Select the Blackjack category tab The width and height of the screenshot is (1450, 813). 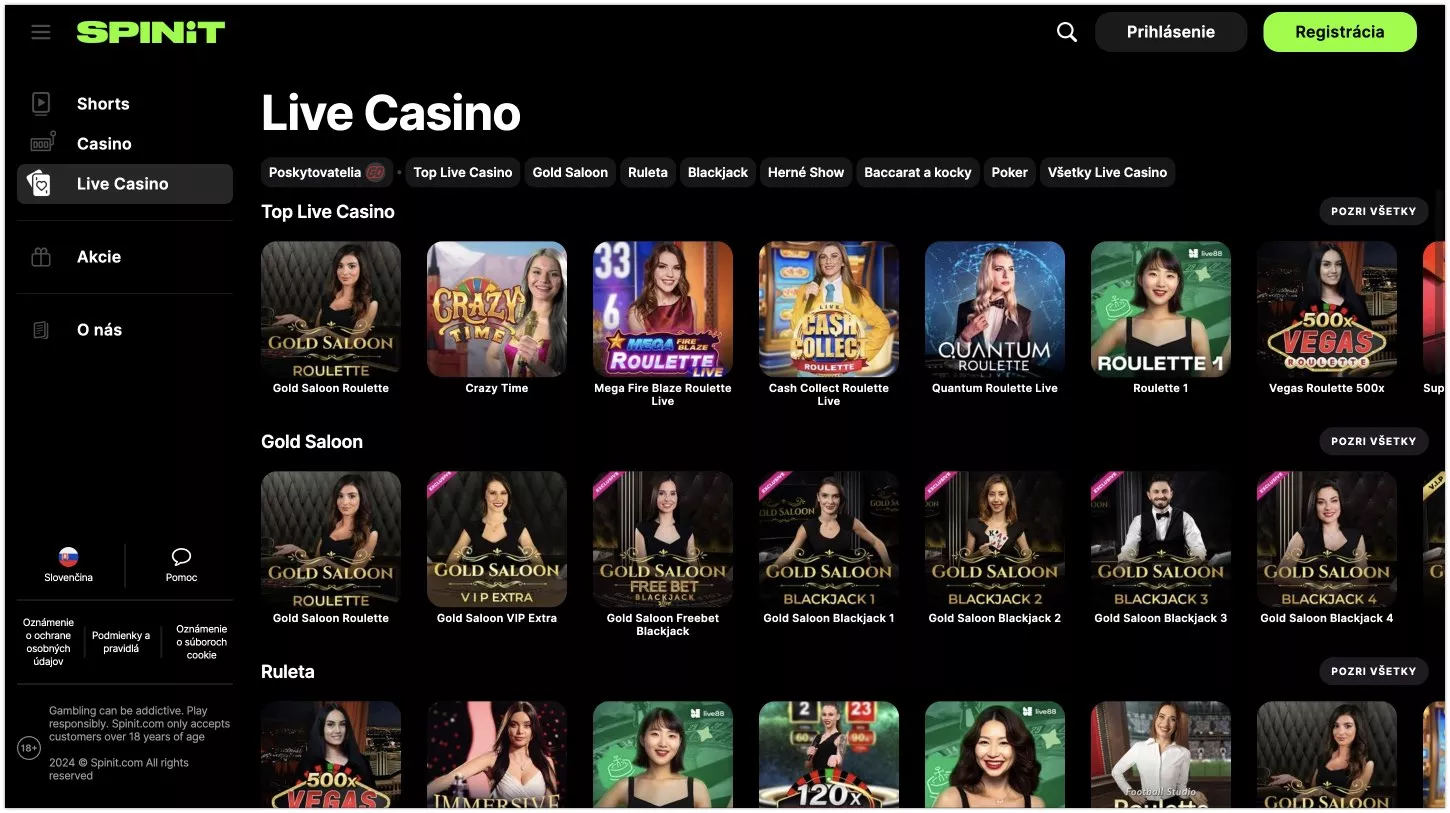(x=718, y=172)
